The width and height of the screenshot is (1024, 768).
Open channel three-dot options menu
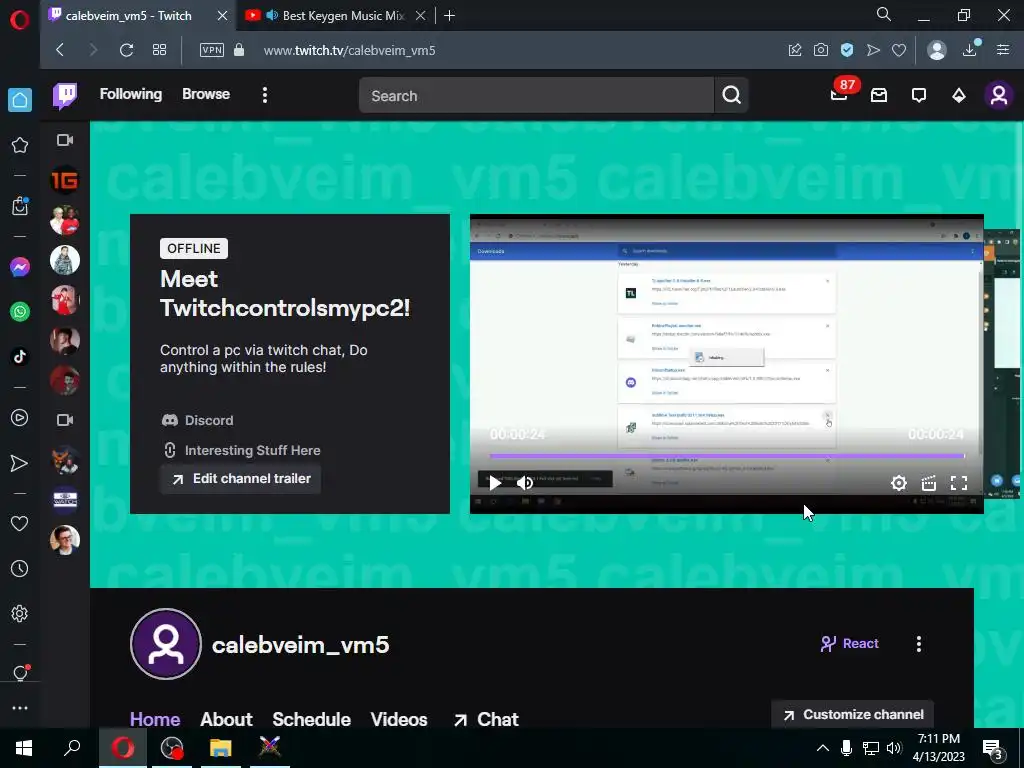(919, 644)
